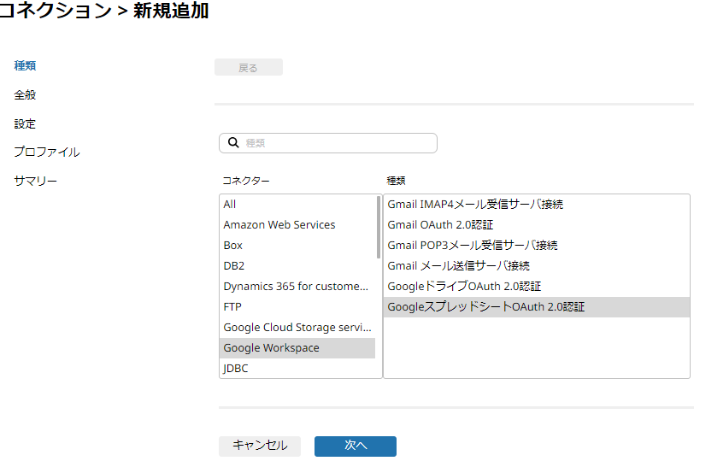This screenshot has width=703, height=459.
Task: Click the 次へ next button
Action: coord(355,446)
